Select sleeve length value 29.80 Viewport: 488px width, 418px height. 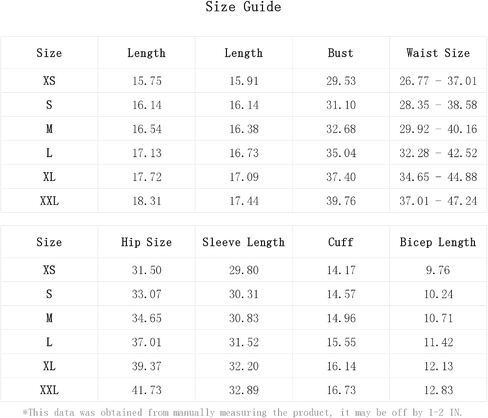(244, 270)
